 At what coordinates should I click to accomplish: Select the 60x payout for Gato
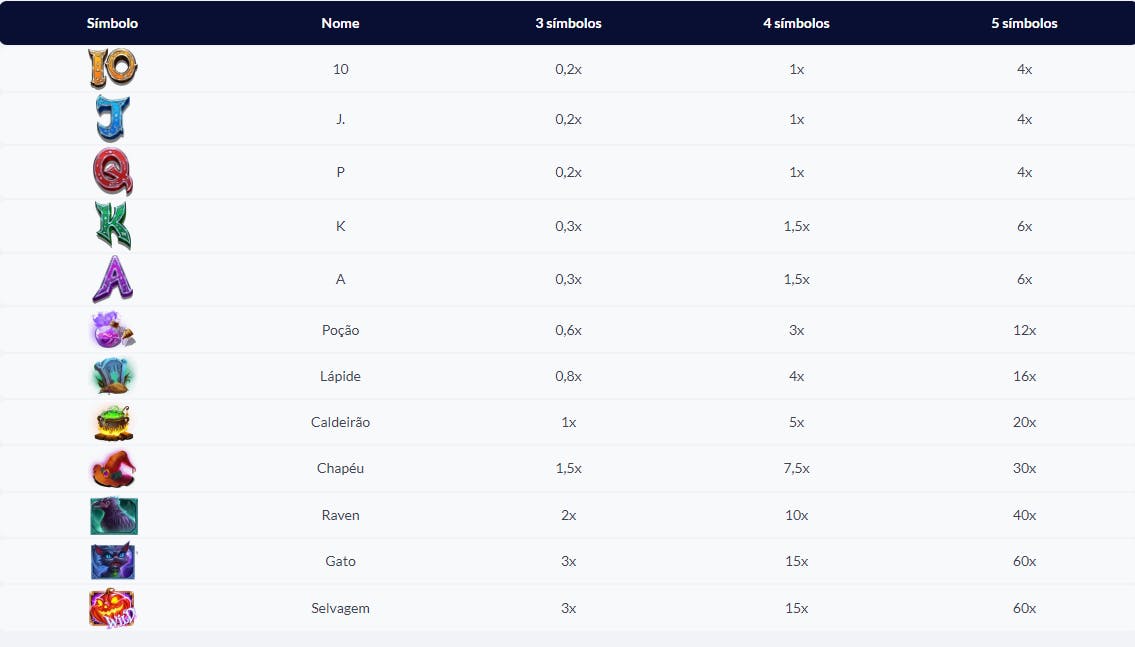pyautogui.click(x=1024, y=561)
